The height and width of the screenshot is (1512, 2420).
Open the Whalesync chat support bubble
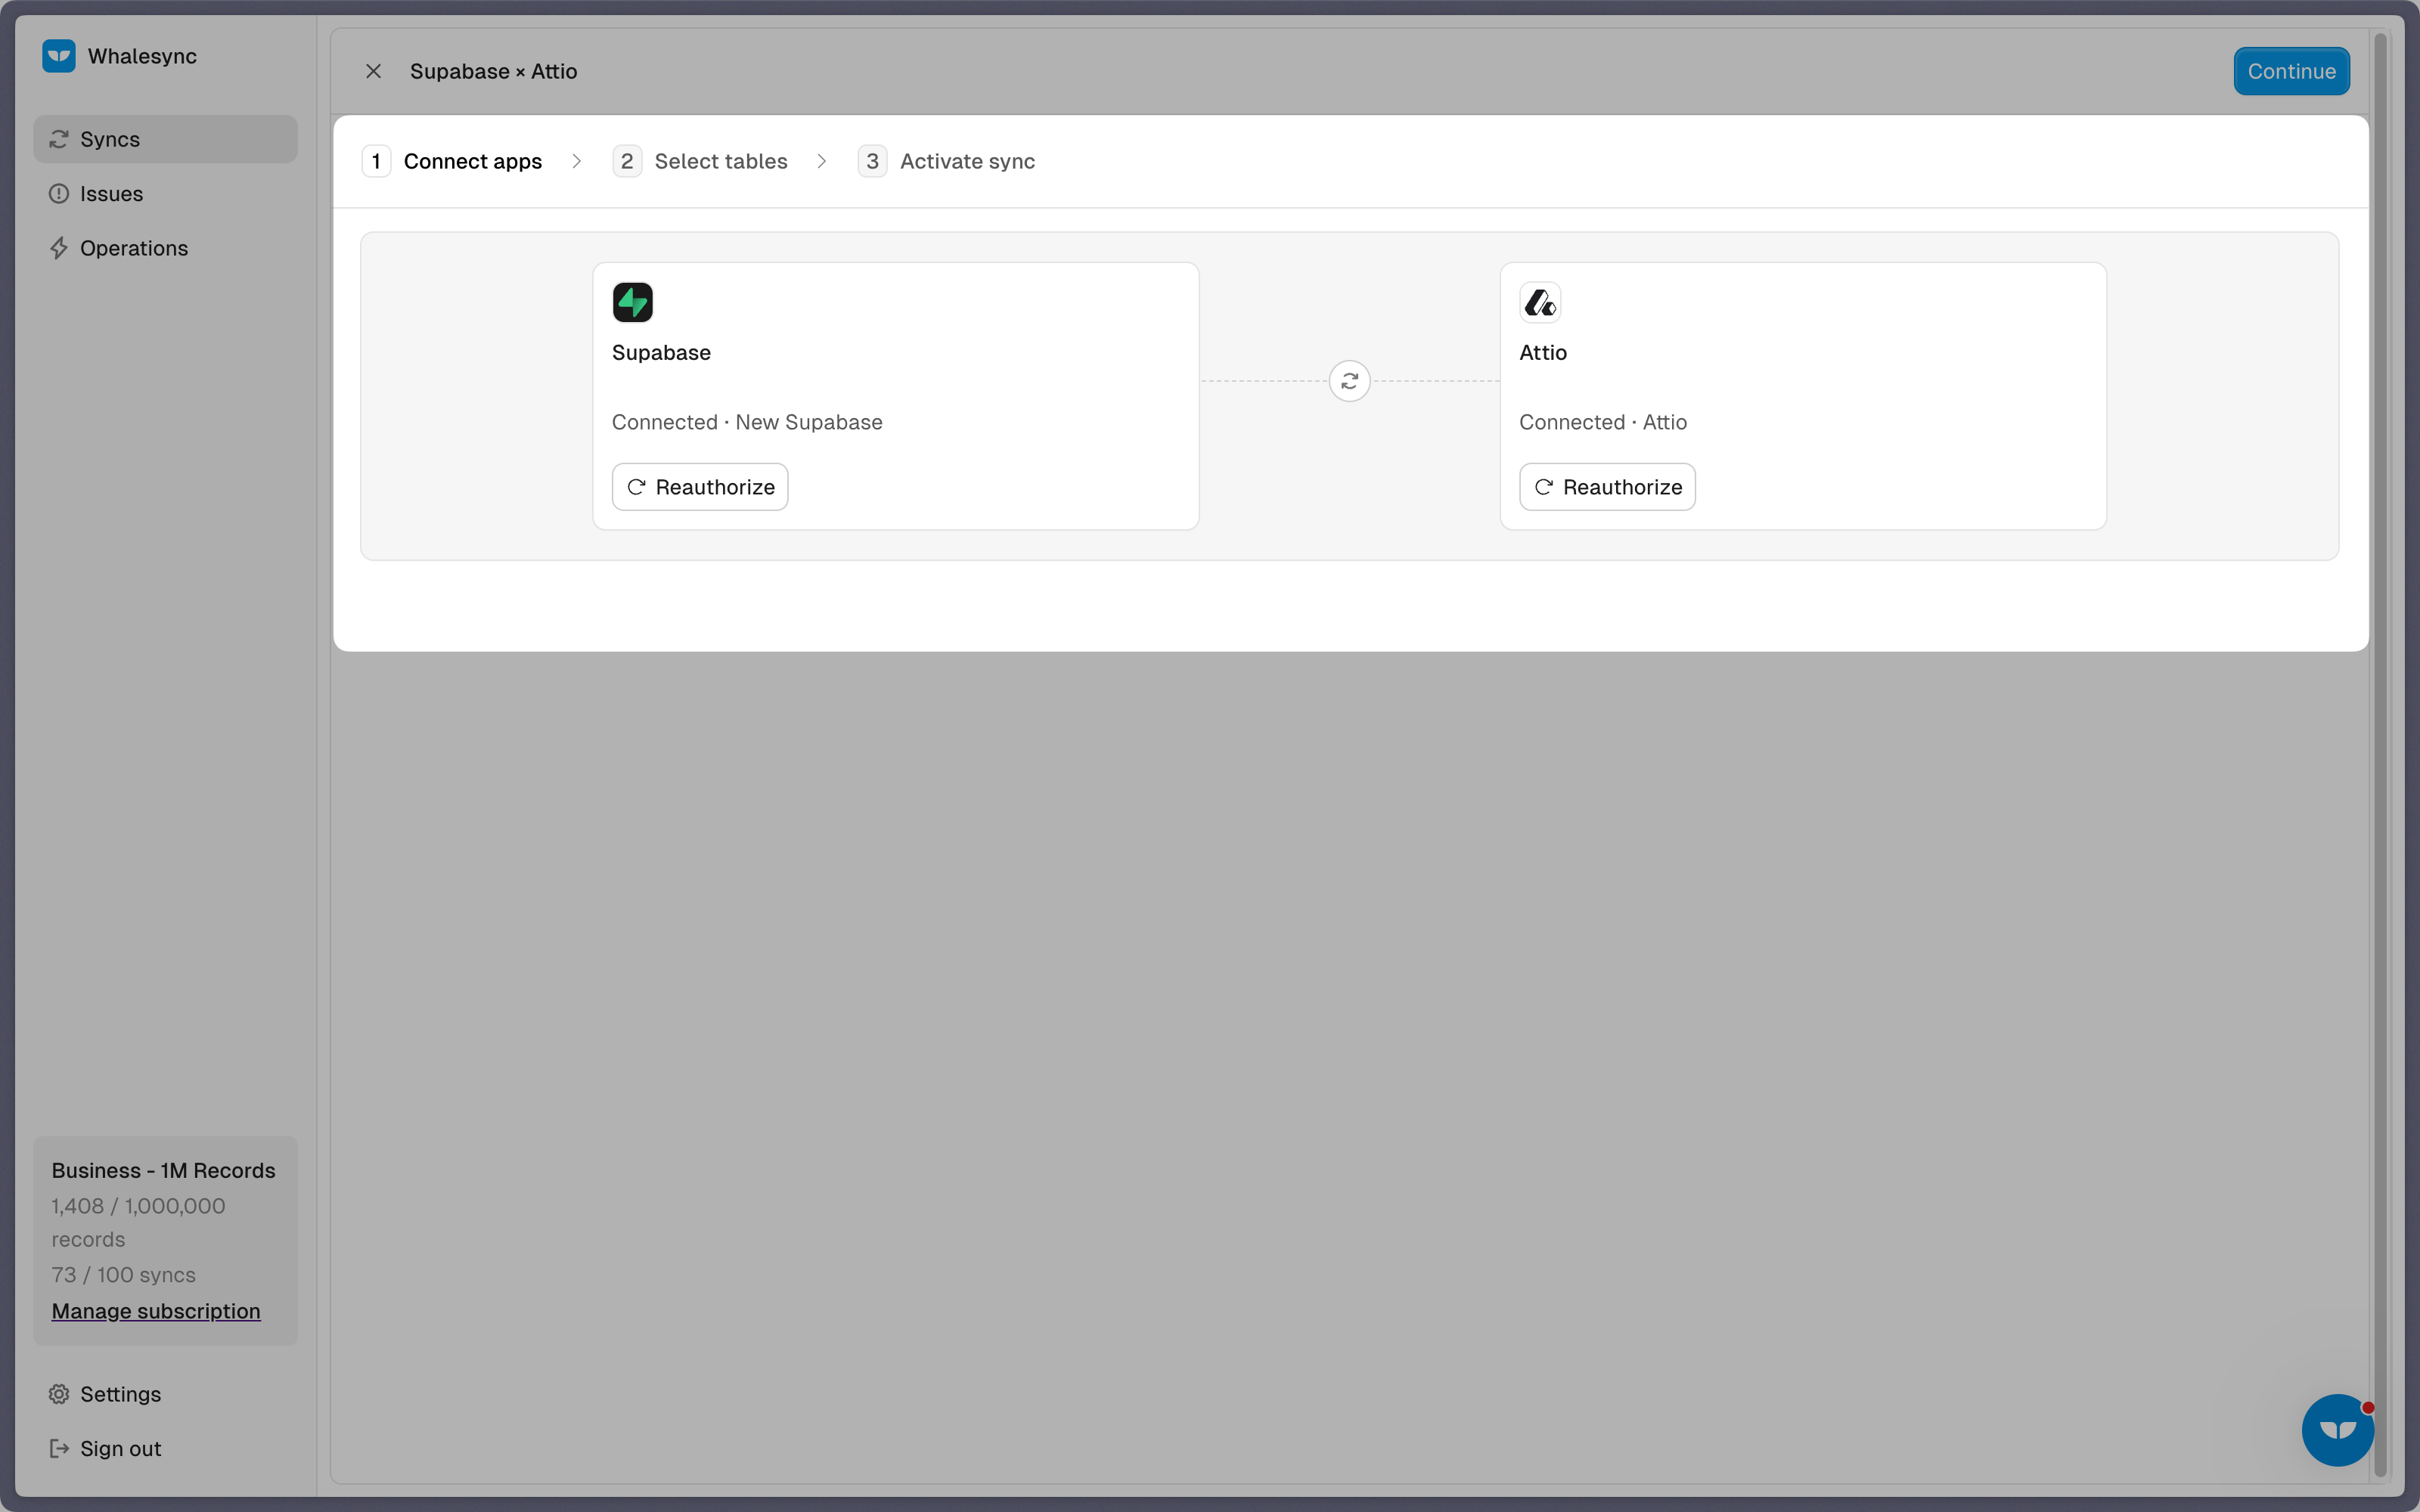pyautogui.click(x=2337, y=1430)
